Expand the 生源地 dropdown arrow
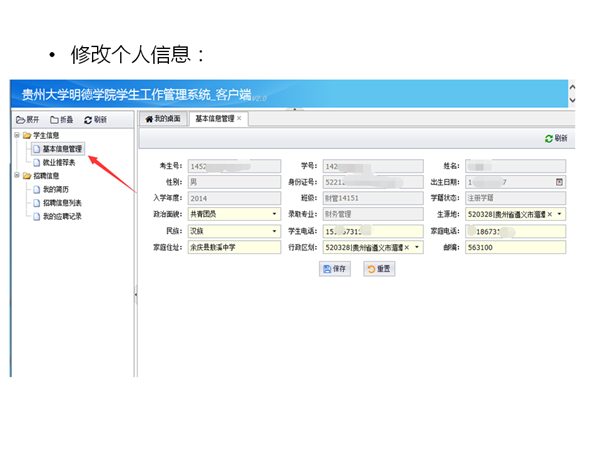Screen dimensions: 600x450 coord(560,214)
